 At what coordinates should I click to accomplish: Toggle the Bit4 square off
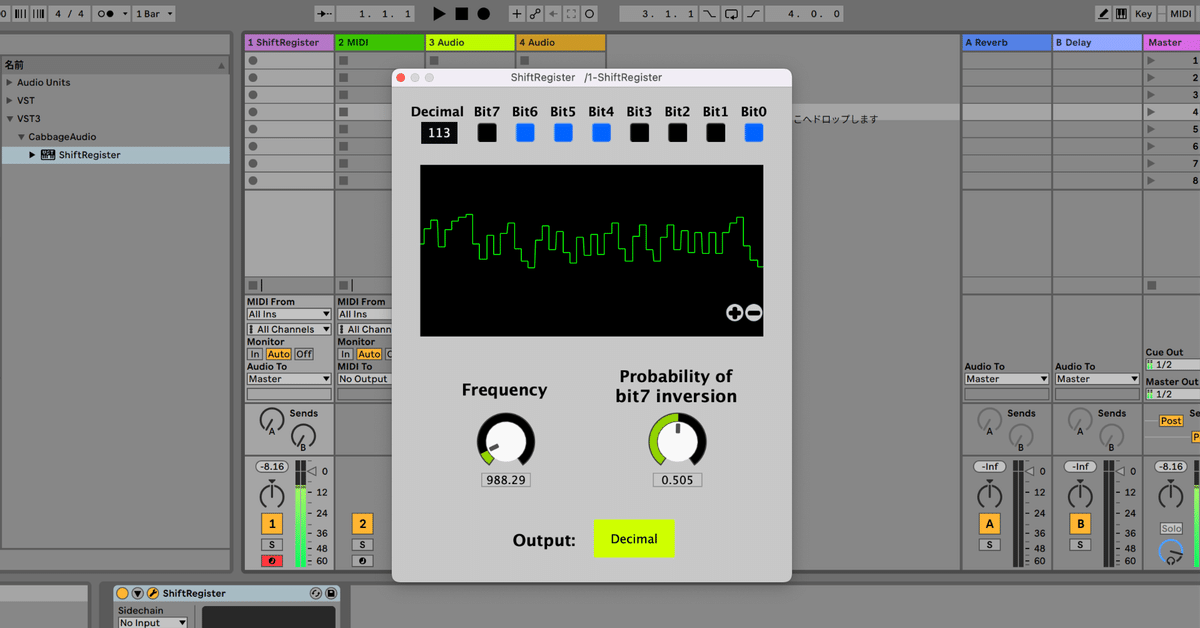pyautogui.click(x=601, y=132)
